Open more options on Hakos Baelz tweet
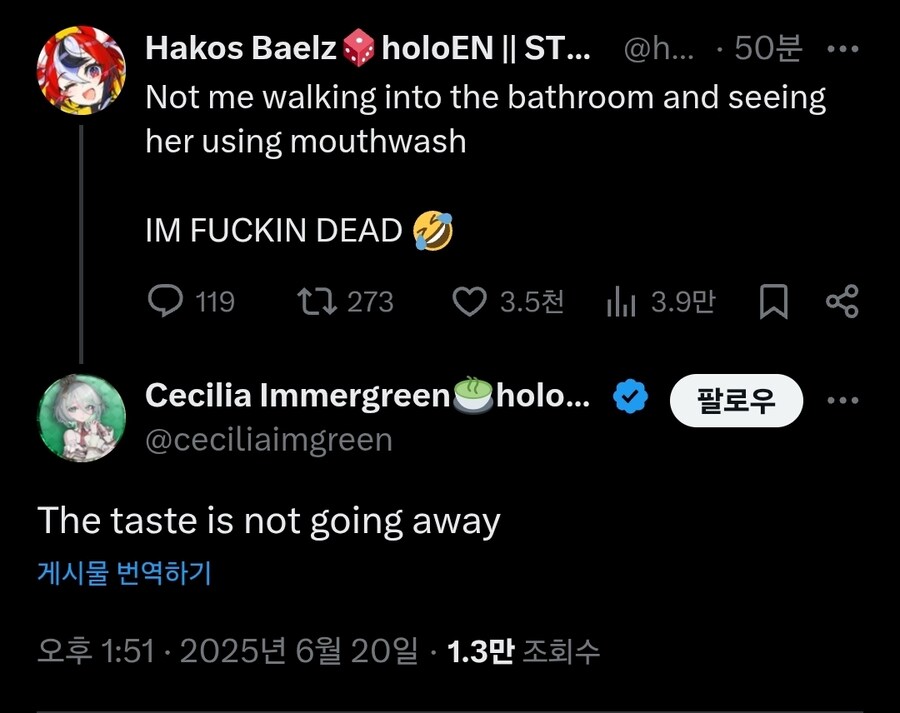This screenshot has height=713, width=900. coord(843,49)
